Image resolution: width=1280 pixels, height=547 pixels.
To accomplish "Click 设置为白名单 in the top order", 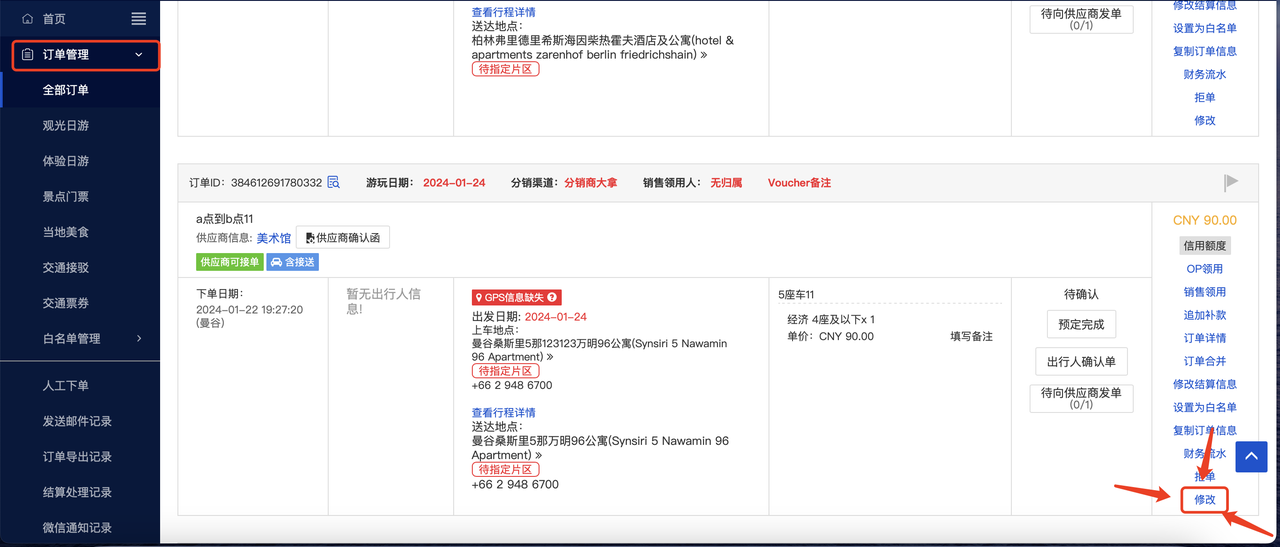I will click(1204, 28).
